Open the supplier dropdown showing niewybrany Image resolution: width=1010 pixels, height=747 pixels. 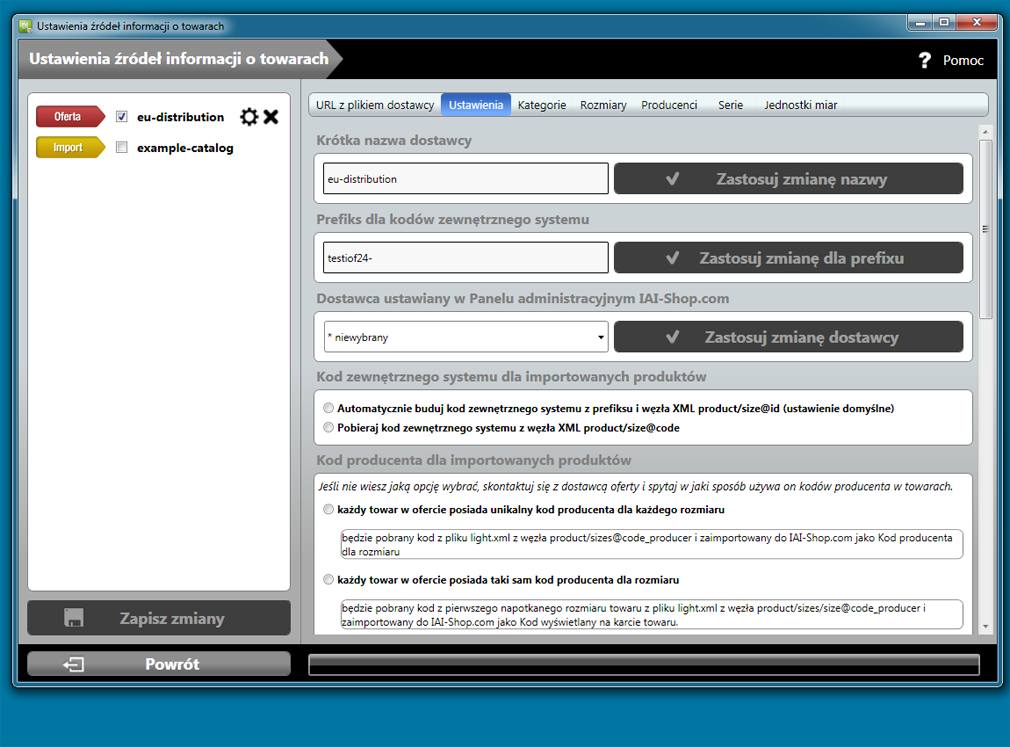[466, 337]
